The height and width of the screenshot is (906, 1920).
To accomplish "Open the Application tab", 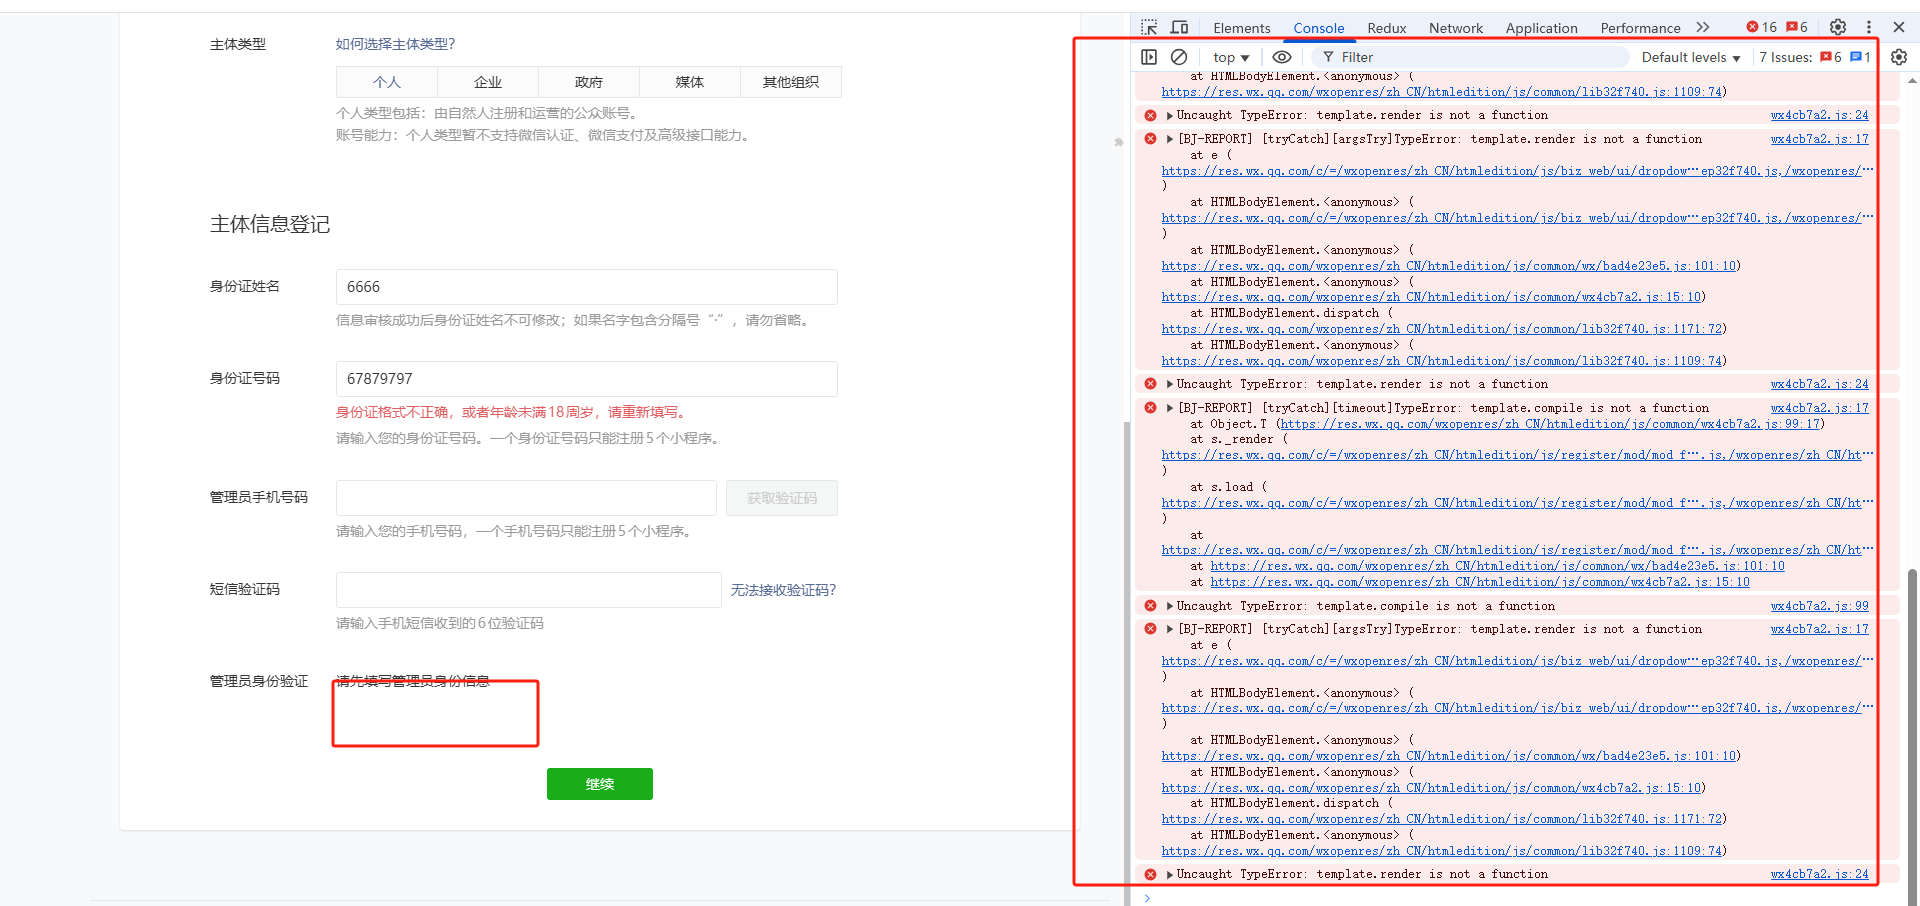I will point(1541,28).
